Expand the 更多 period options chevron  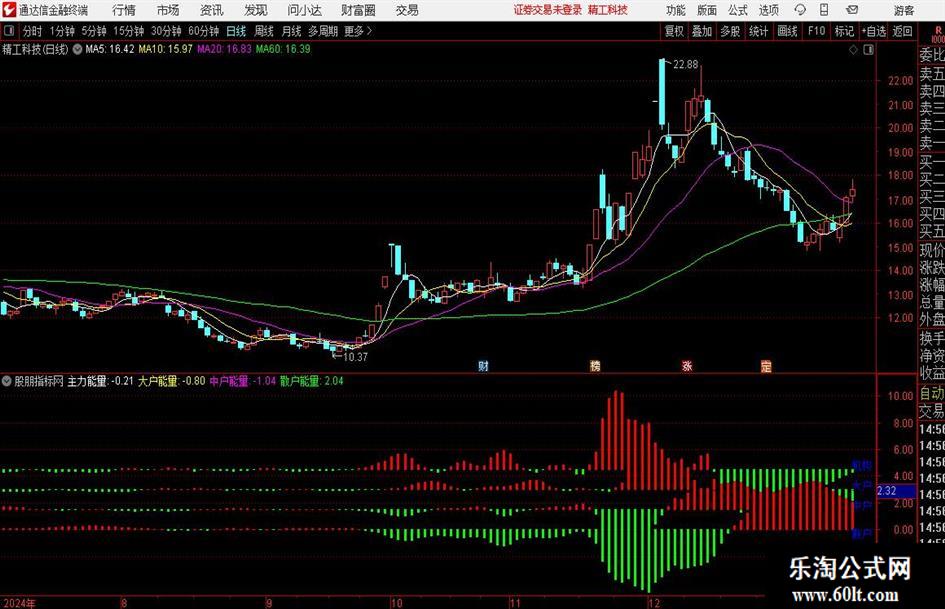(369, 31)
